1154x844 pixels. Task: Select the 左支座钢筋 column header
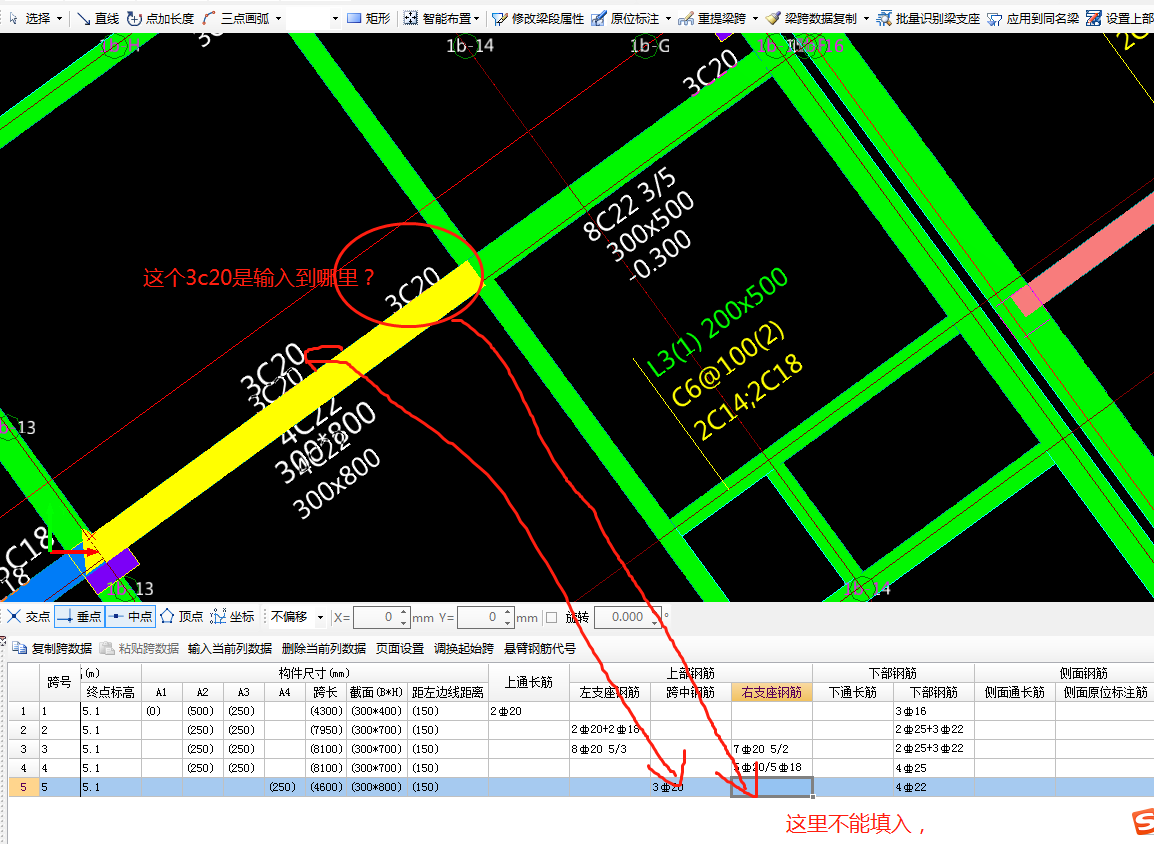(x=609, y=692)
